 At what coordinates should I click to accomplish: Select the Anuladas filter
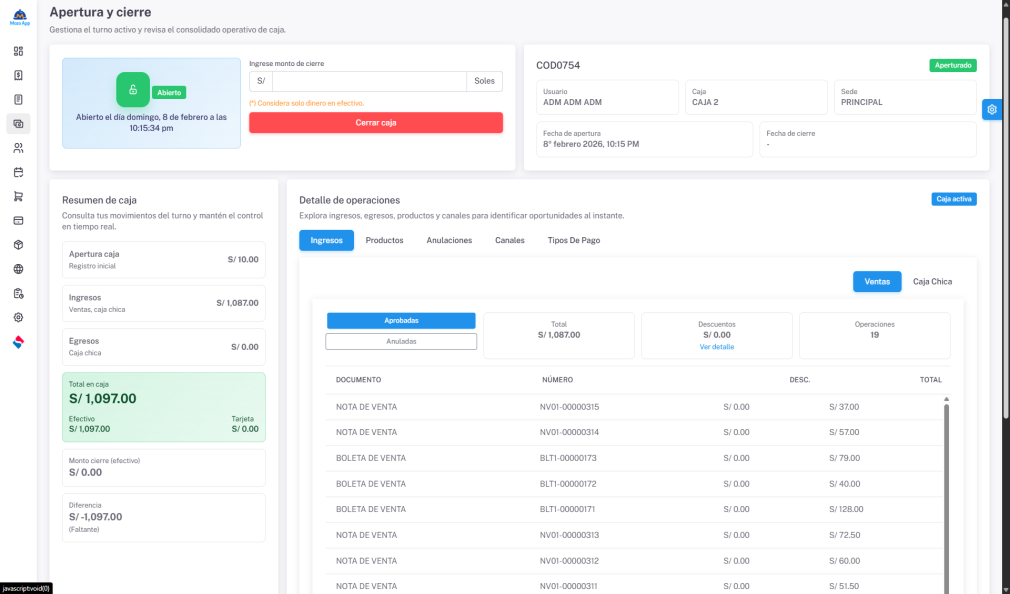tap(401, 341)
